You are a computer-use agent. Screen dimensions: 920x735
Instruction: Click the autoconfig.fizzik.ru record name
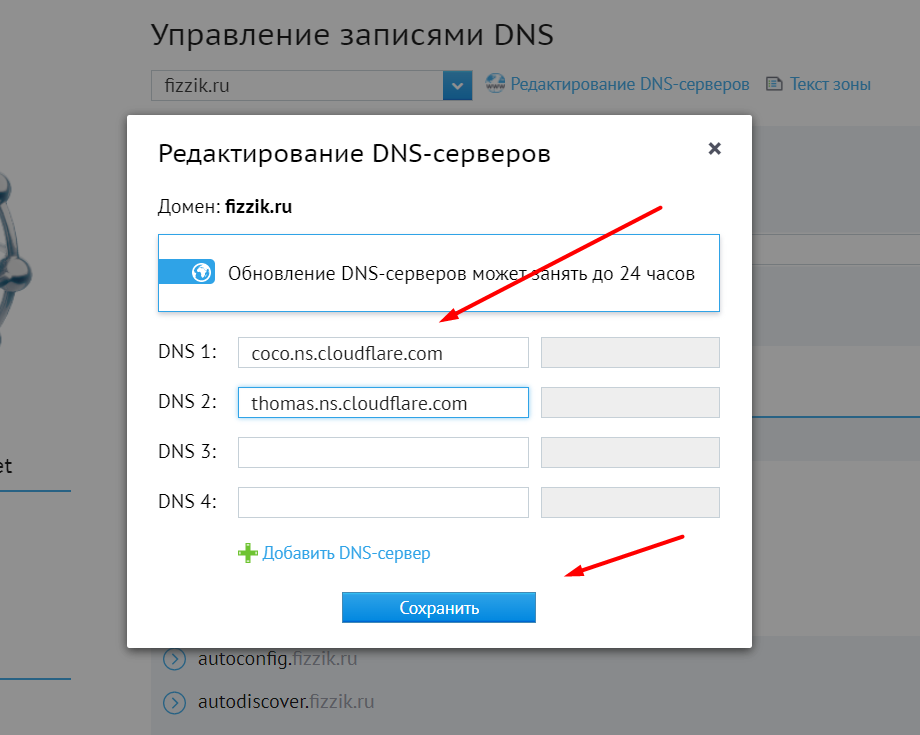pos(277,659)
